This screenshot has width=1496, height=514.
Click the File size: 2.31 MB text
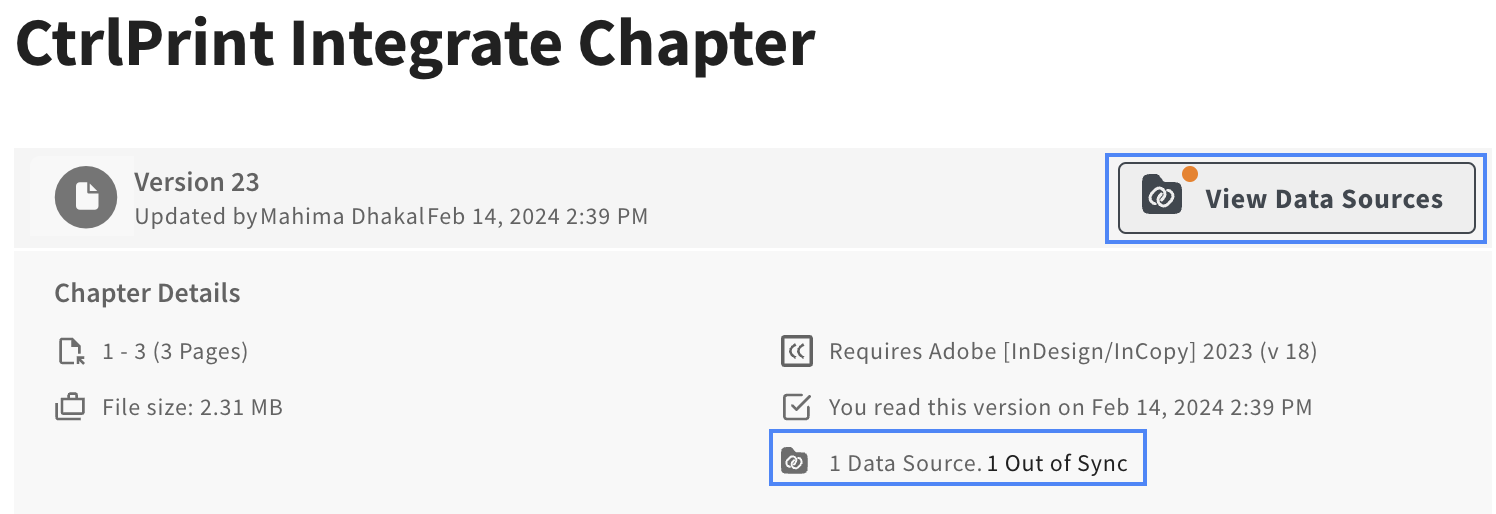point(192,407)
